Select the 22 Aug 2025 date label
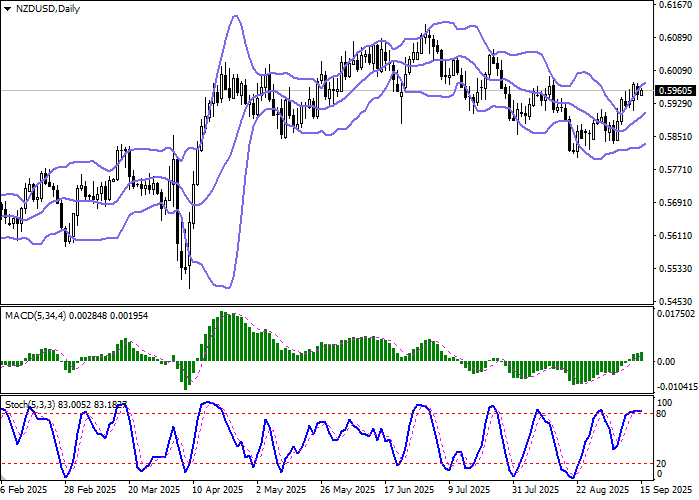 click(x=598, y=491)
